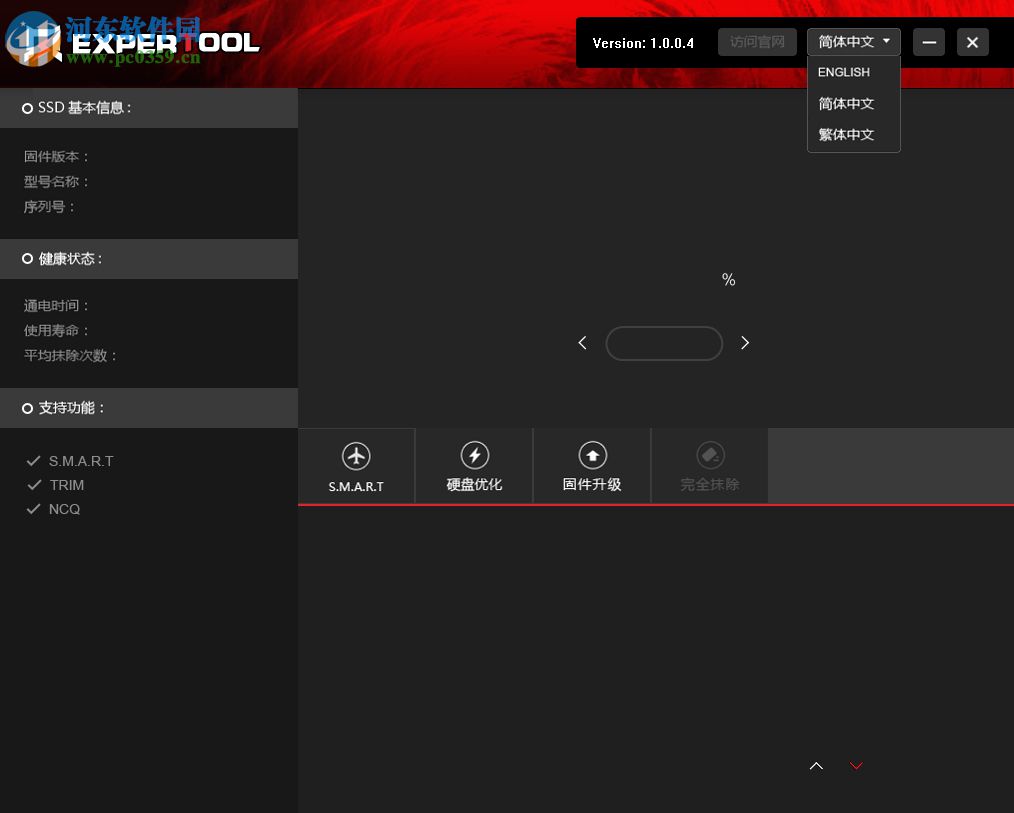The image size is (1014, 813).
Task: Click the left arrow beside the drive selector
Action: [x=582, y=342]
